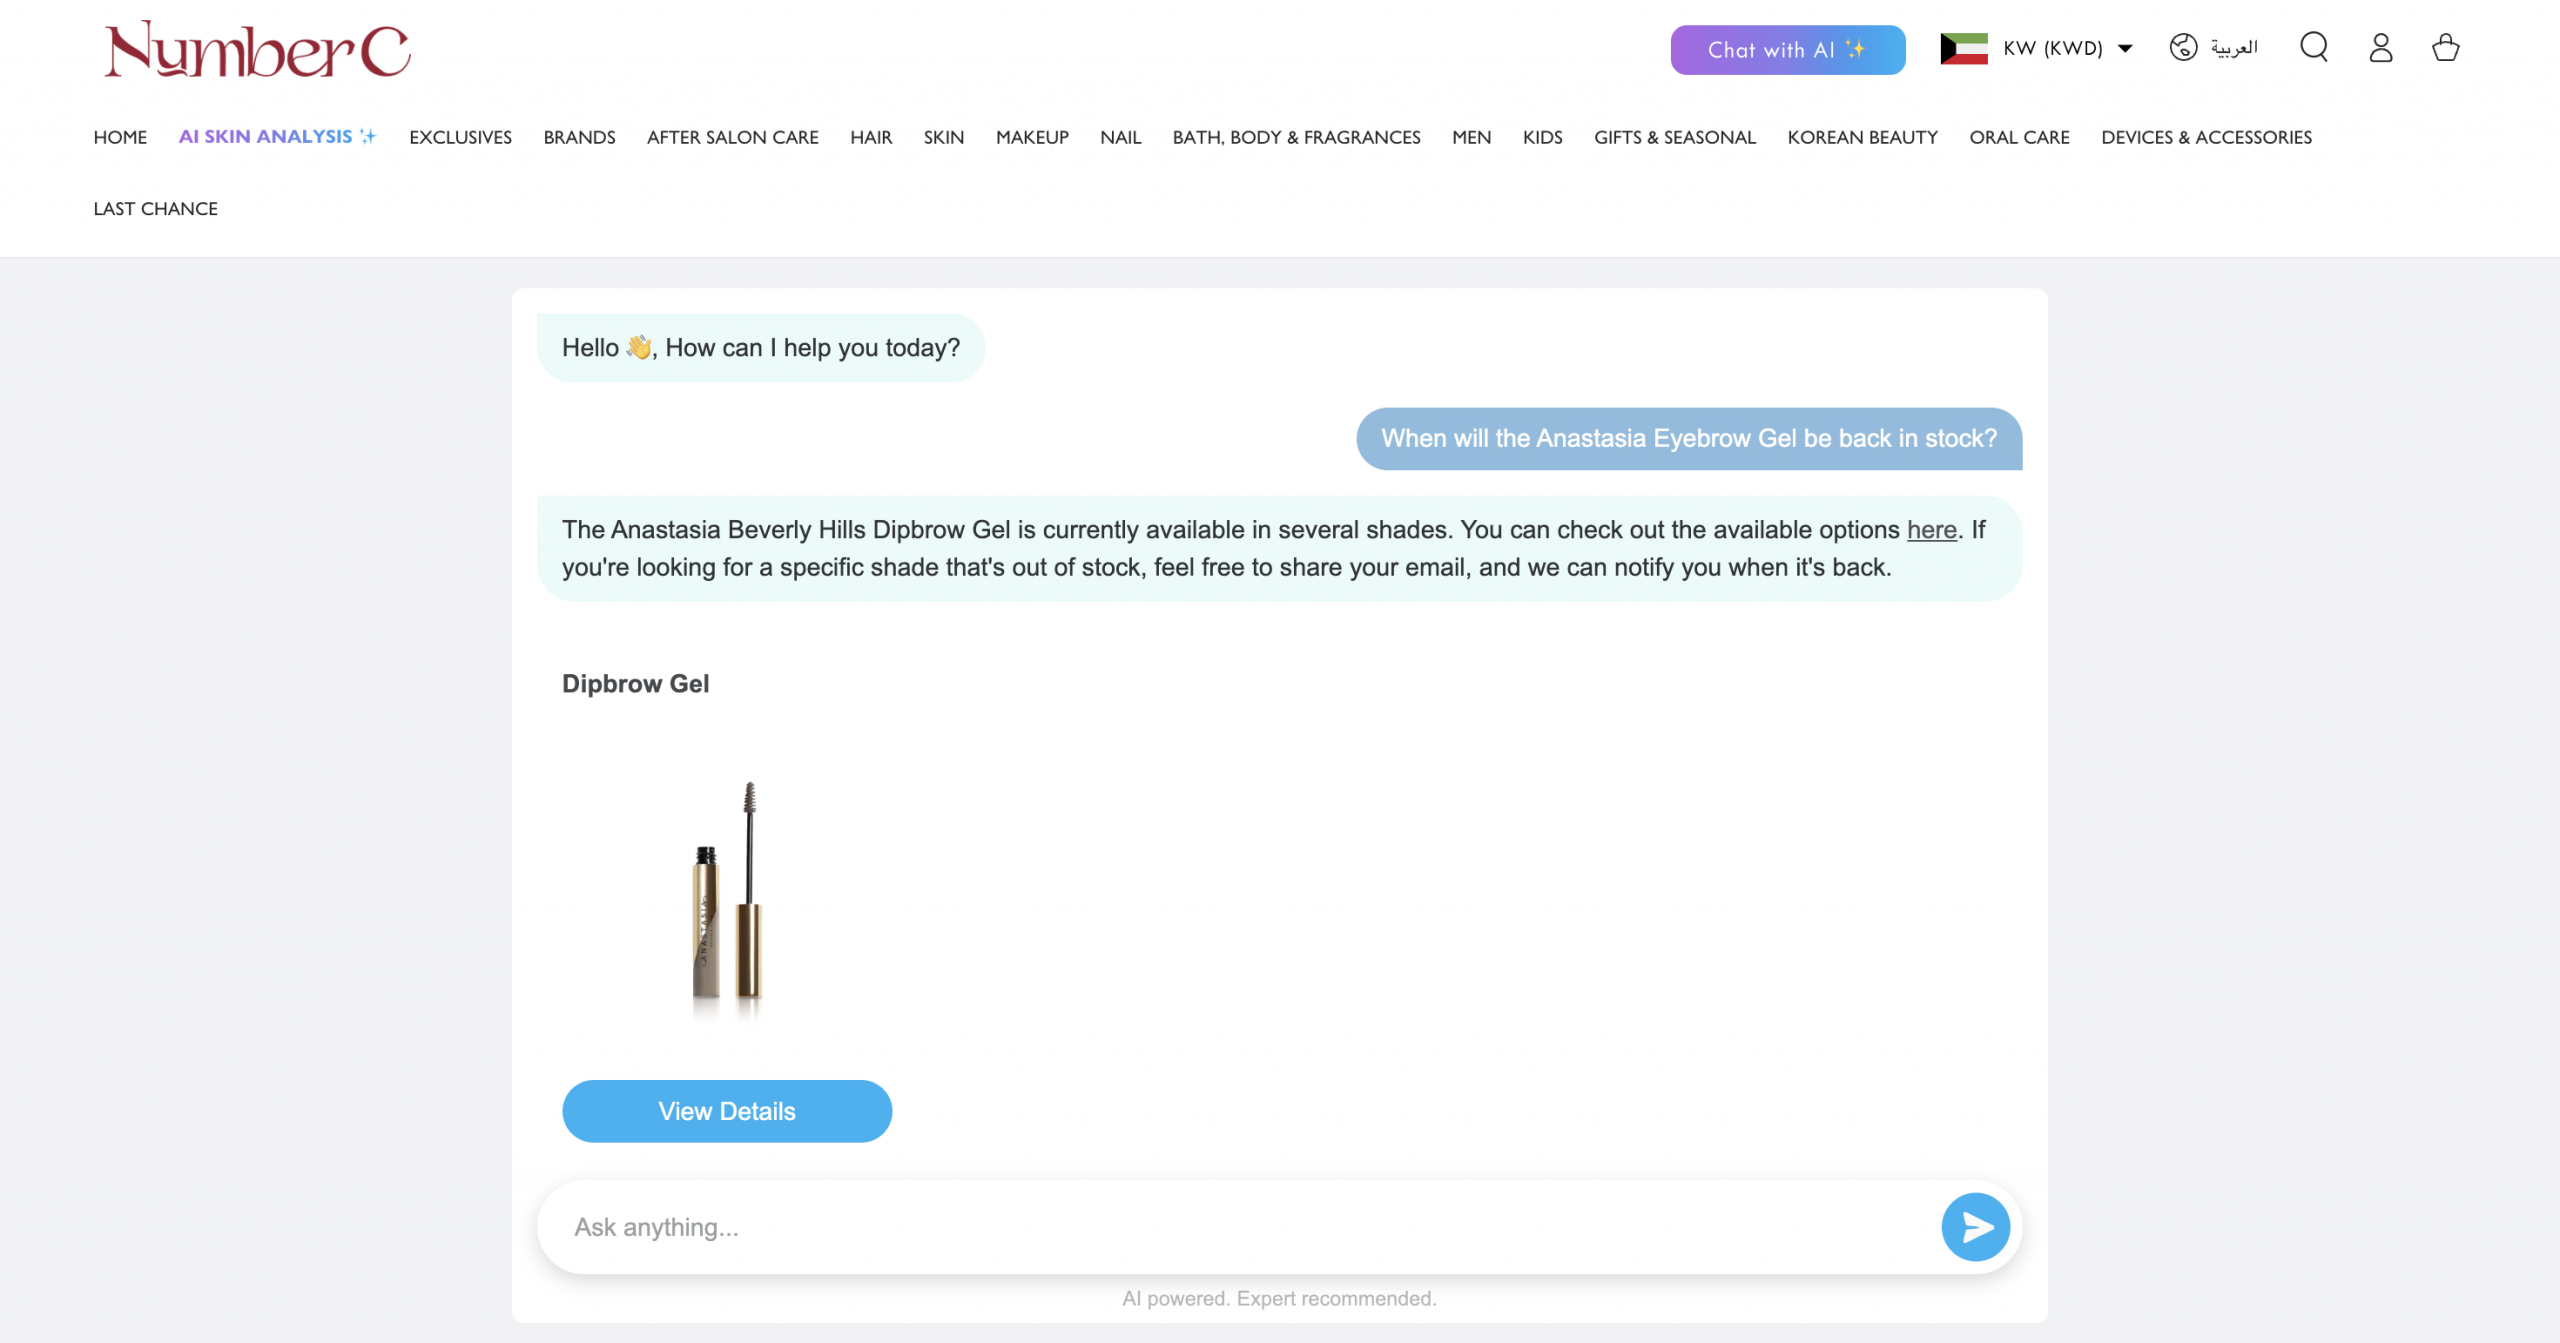Open the SKIN menu
This screenshot has height=1343, width=2560.
pyautogui.click(x=943, y=137)
